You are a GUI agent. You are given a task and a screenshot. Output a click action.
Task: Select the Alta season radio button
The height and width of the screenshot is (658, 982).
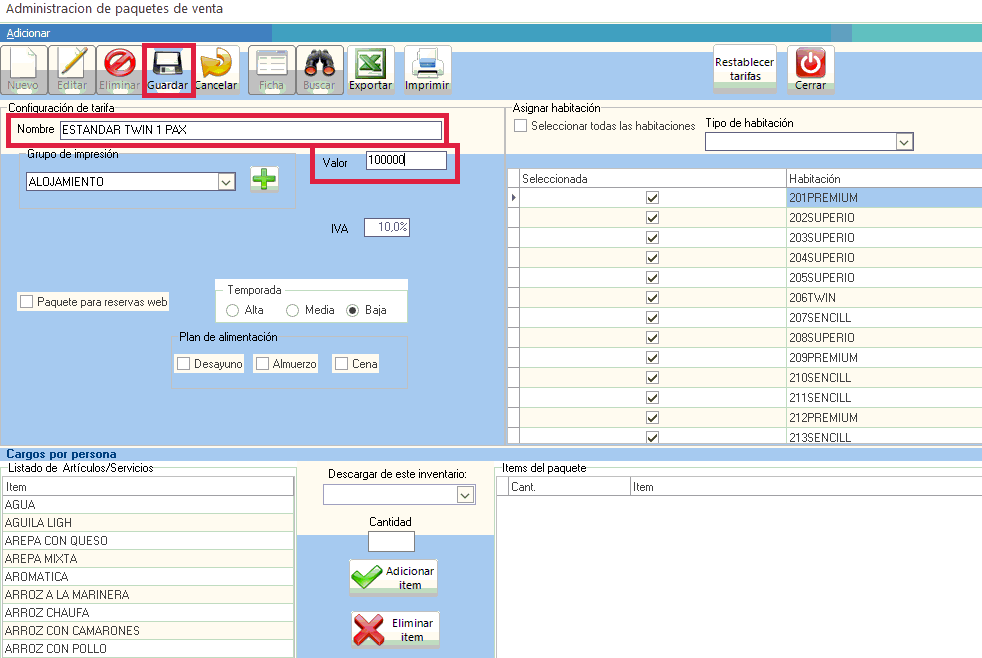pyautogui.click(x=232, y=311)
